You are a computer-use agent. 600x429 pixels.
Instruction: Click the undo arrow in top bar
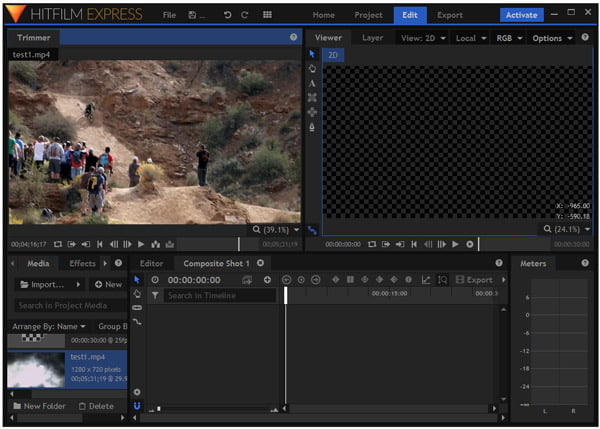coord(229,15)
